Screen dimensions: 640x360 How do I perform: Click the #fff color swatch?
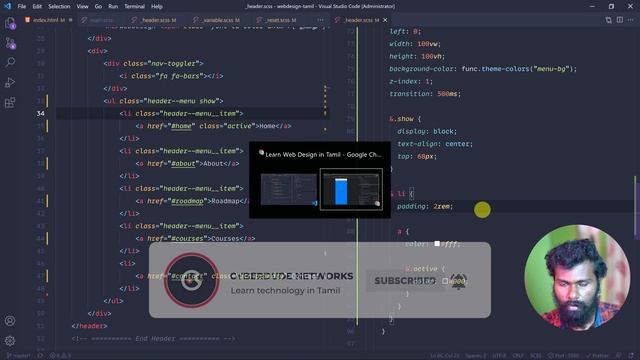tap(437, 244)
